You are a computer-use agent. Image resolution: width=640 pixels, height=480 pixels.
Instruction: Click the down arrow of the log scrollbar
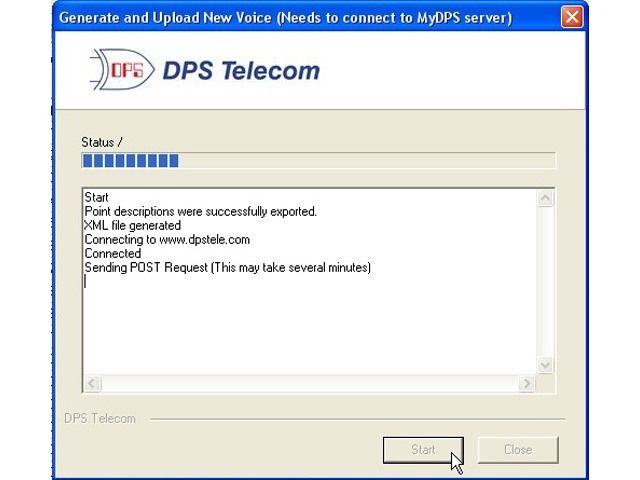point(546,364)
